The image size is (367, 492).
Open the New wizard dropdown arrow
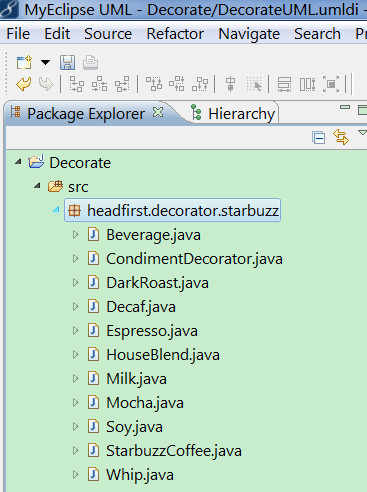click(45, 62)
